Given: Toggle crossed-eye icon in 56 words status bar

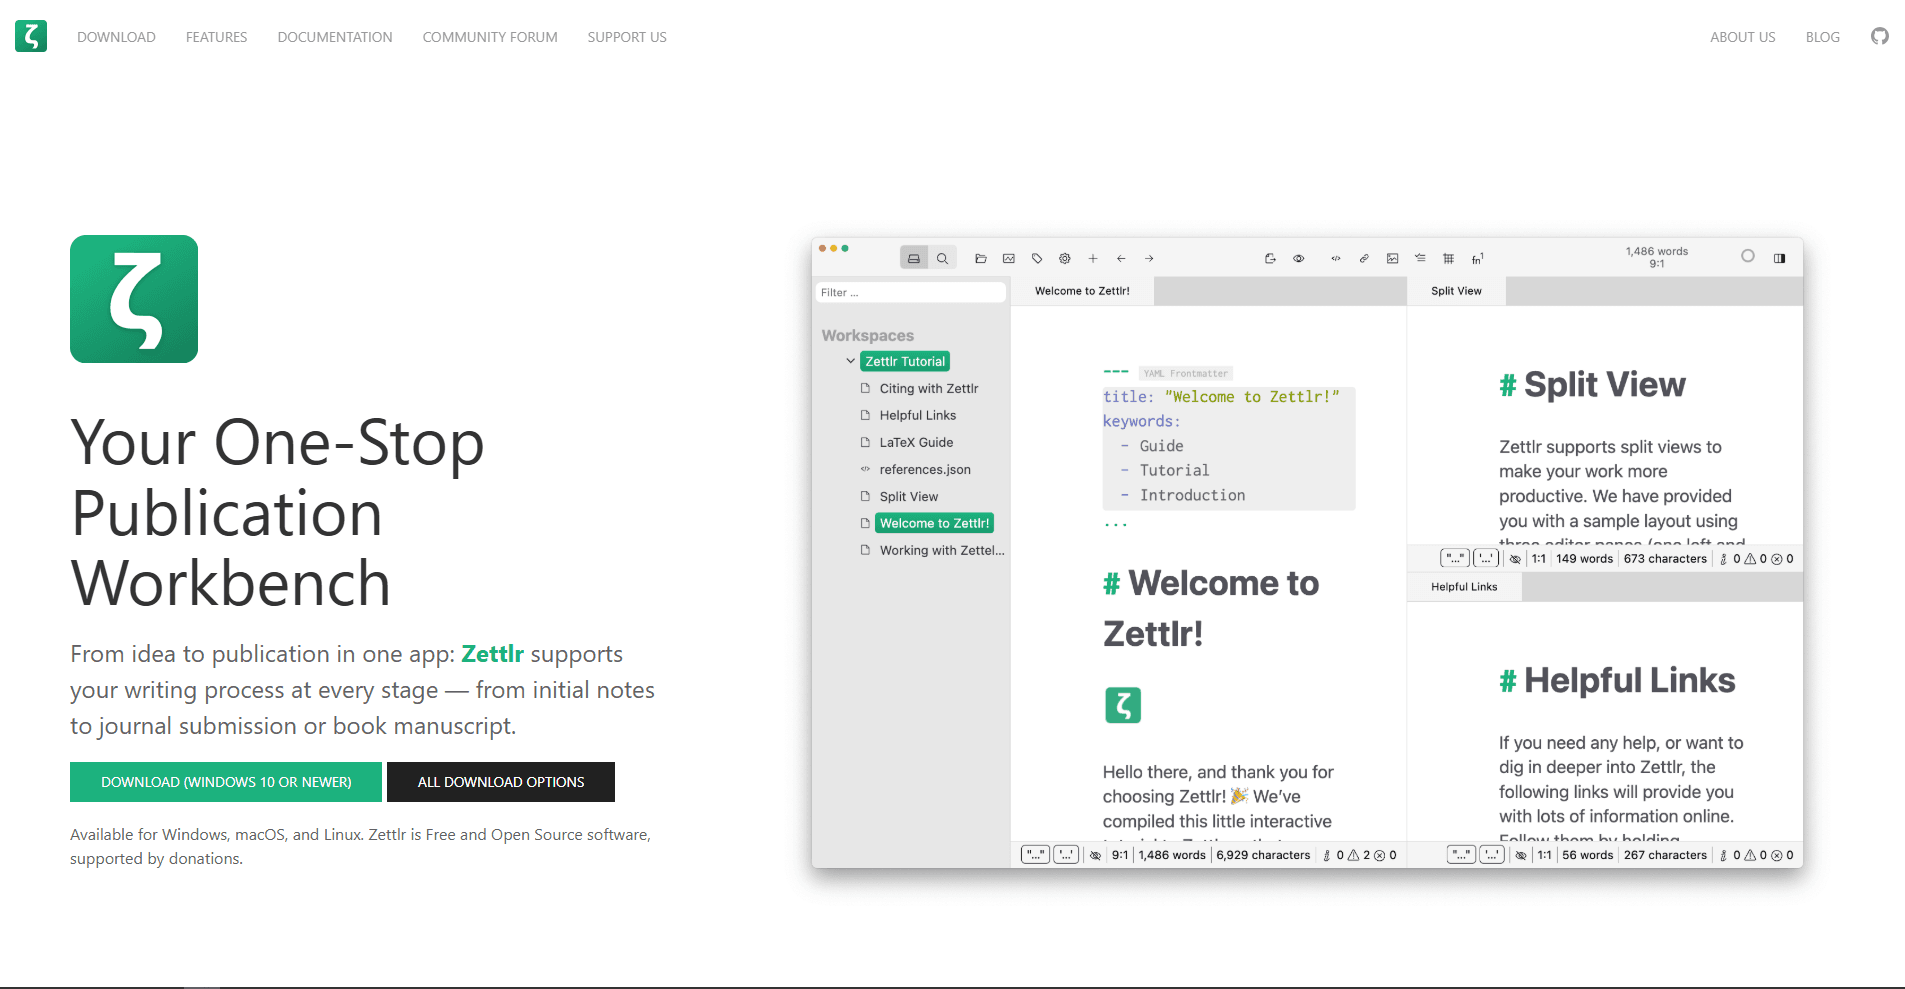Looking at the screenshot, I should pyautogui.click(x=1521, y=855).
